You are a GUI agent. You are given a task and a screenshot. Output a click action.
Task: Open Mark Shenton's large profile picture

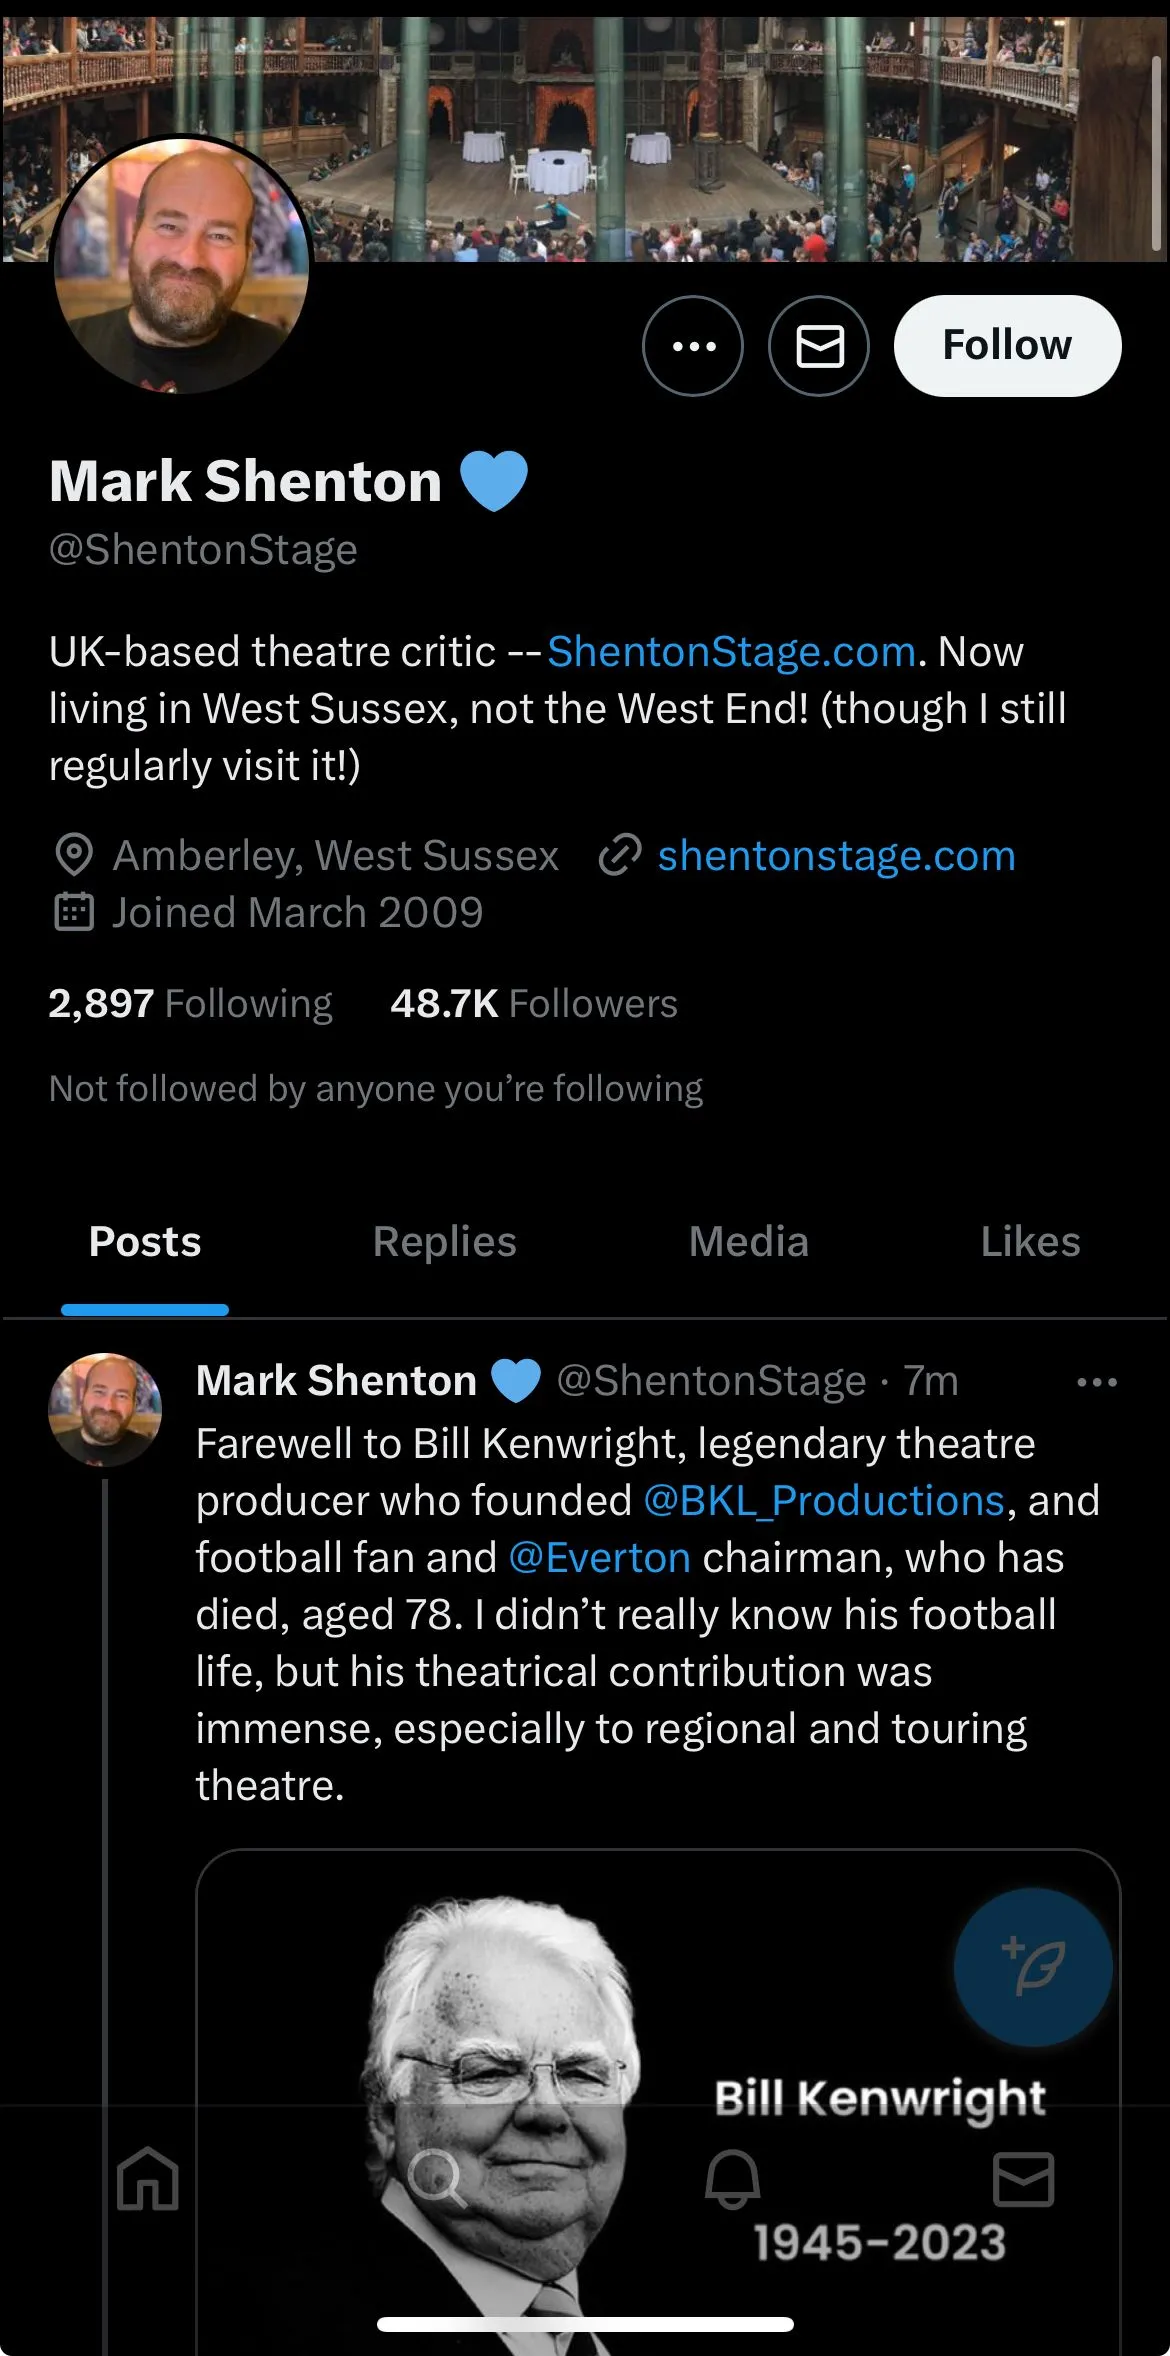pyautogui.click(x=181, y=266)
